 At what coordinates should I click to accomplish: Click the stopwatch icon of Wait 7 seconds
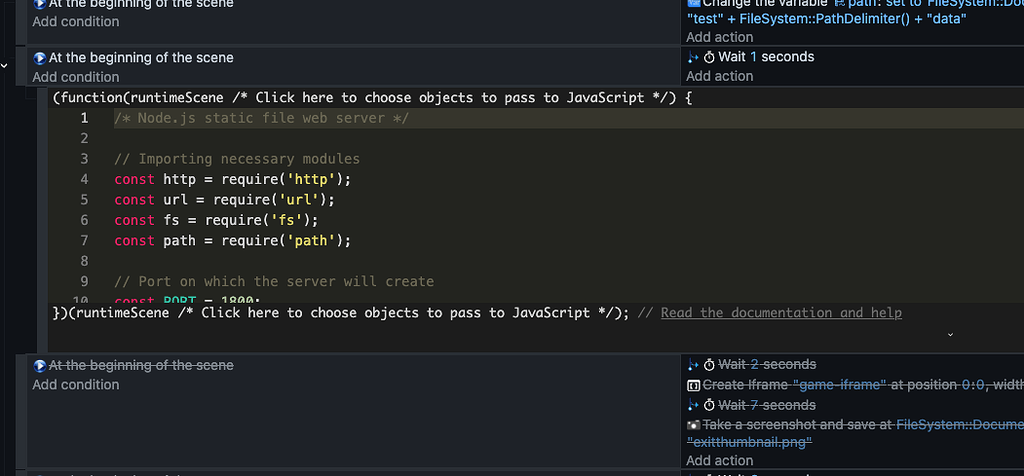point(709,405)
